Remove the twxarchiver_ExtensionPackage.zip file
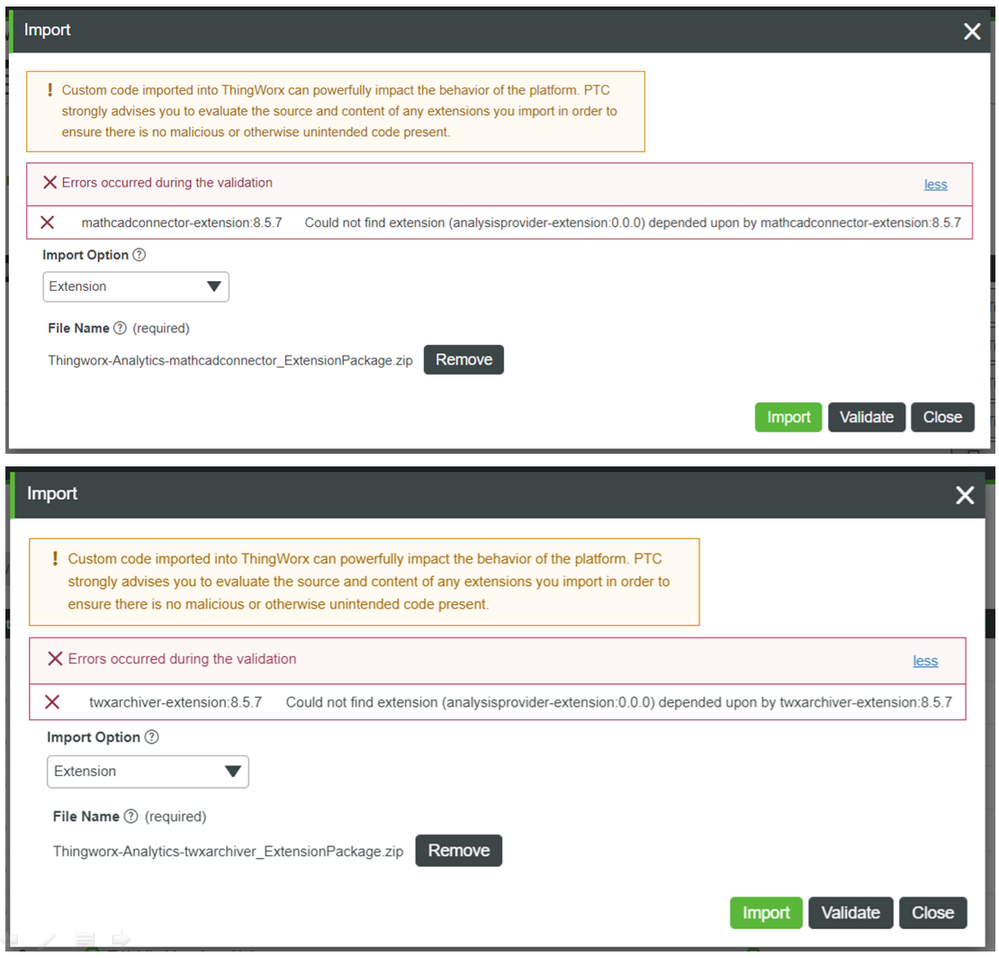Image resolution: width=999 pixels, height=958 pixels. pos(458,851)
